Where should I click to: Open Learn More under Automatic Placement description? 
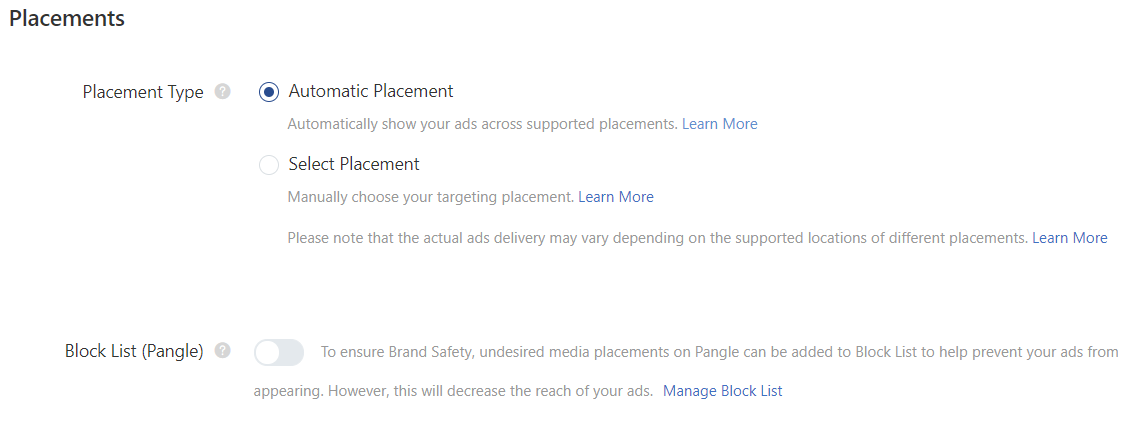tap(719, 124)
